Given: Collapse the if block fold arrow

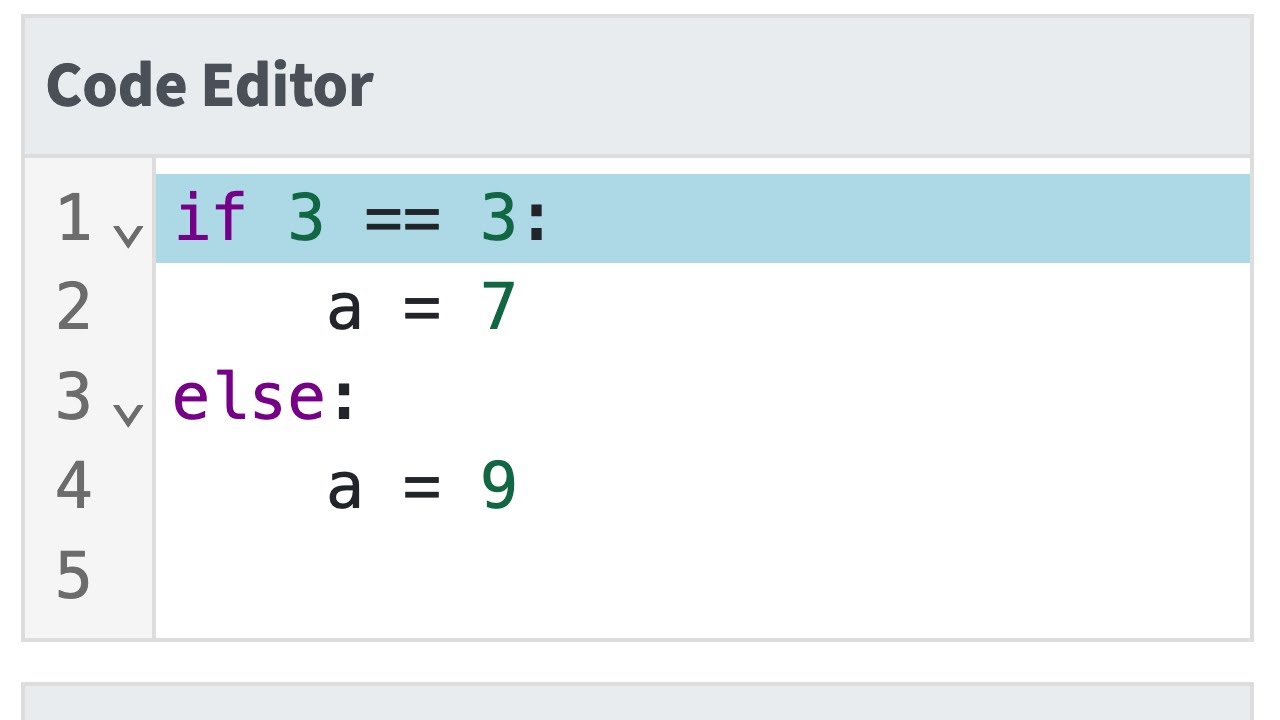Looking at the screenshot, I should click(x=127, y=235).
